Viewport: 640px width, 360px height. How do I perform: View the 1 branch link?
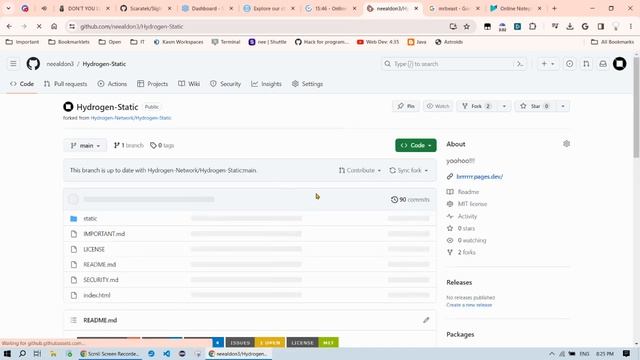[129, 145]
